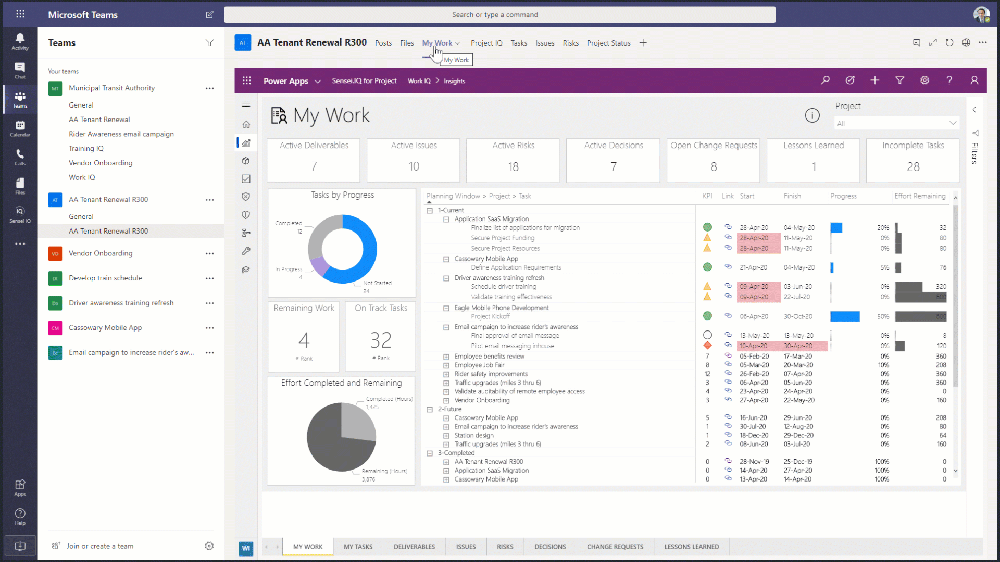Switch to MY TASKS report tab

coord(358,547)
